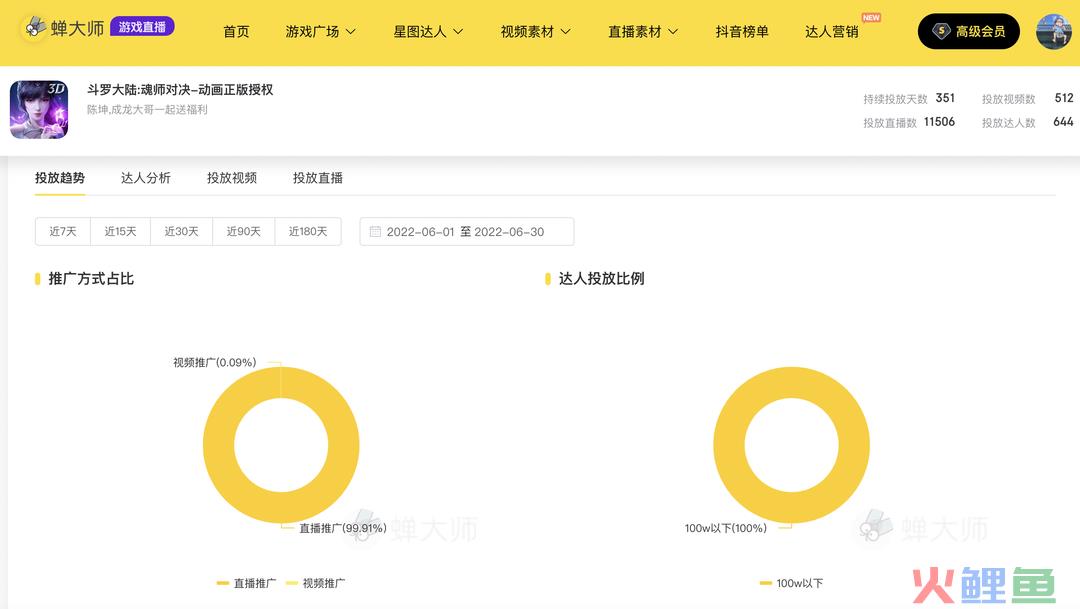Select the 近30天 range

pos(181,231)
